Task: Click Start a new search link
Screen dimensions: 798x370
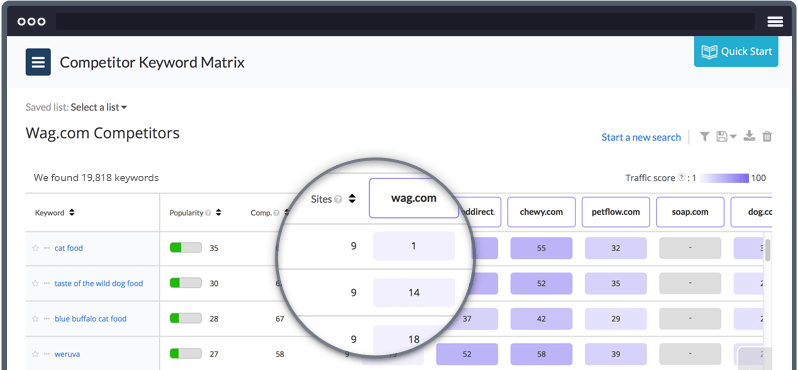Action: click(x=641, y=137)
